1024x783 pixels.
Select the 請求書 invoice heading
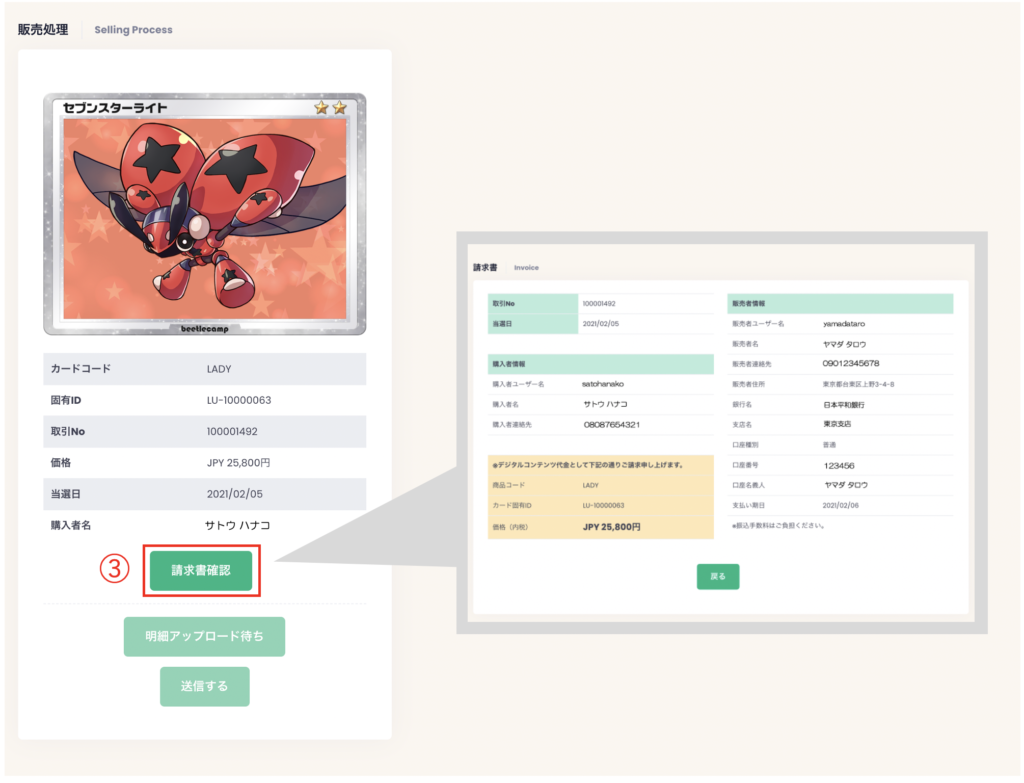point(485,268)
